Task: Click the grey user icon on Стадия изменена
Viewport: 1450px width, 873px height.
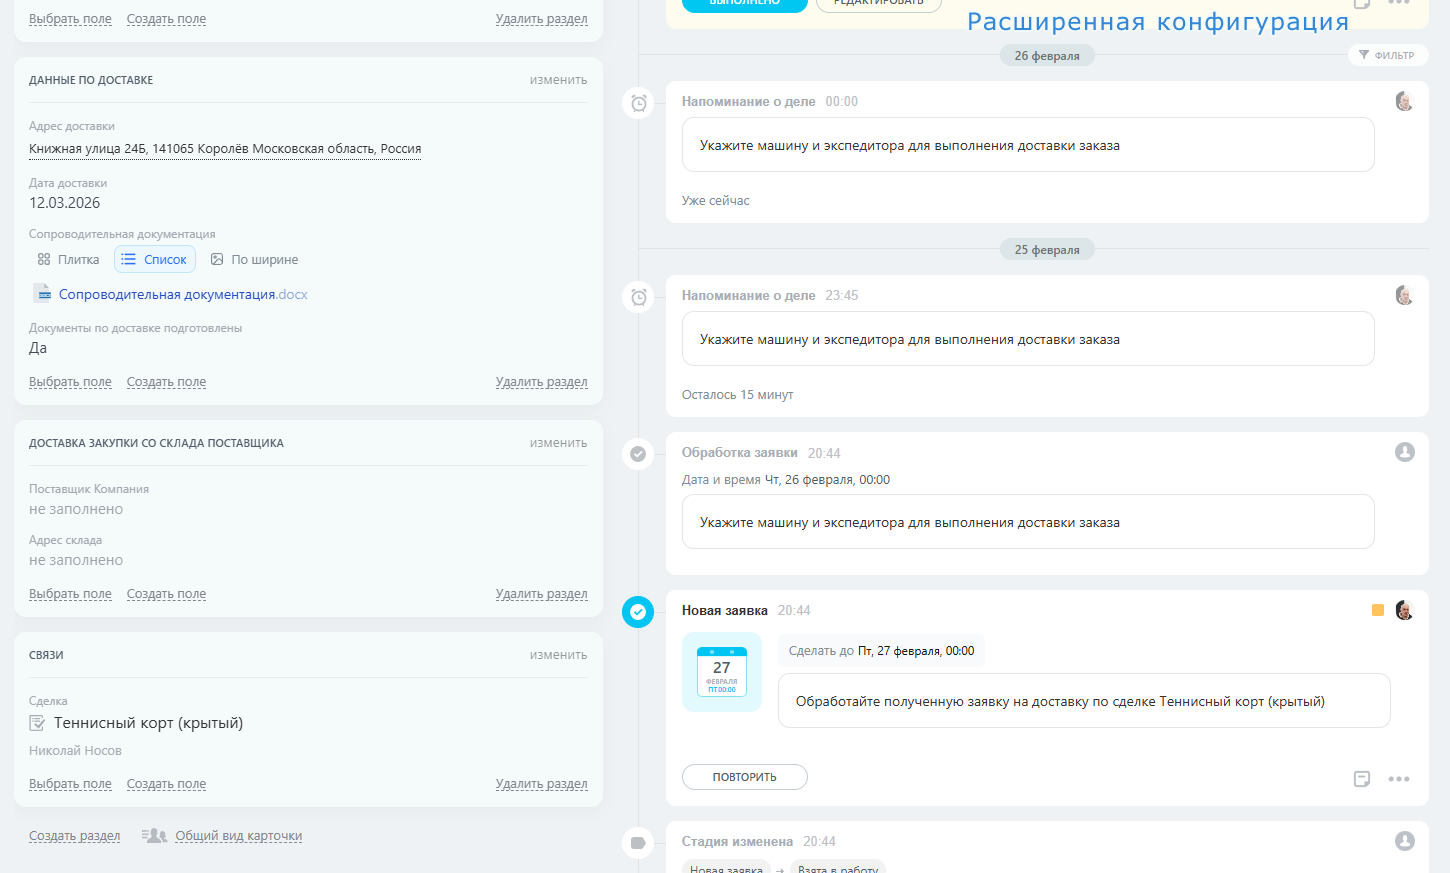Action: [x=1405, y=841]
